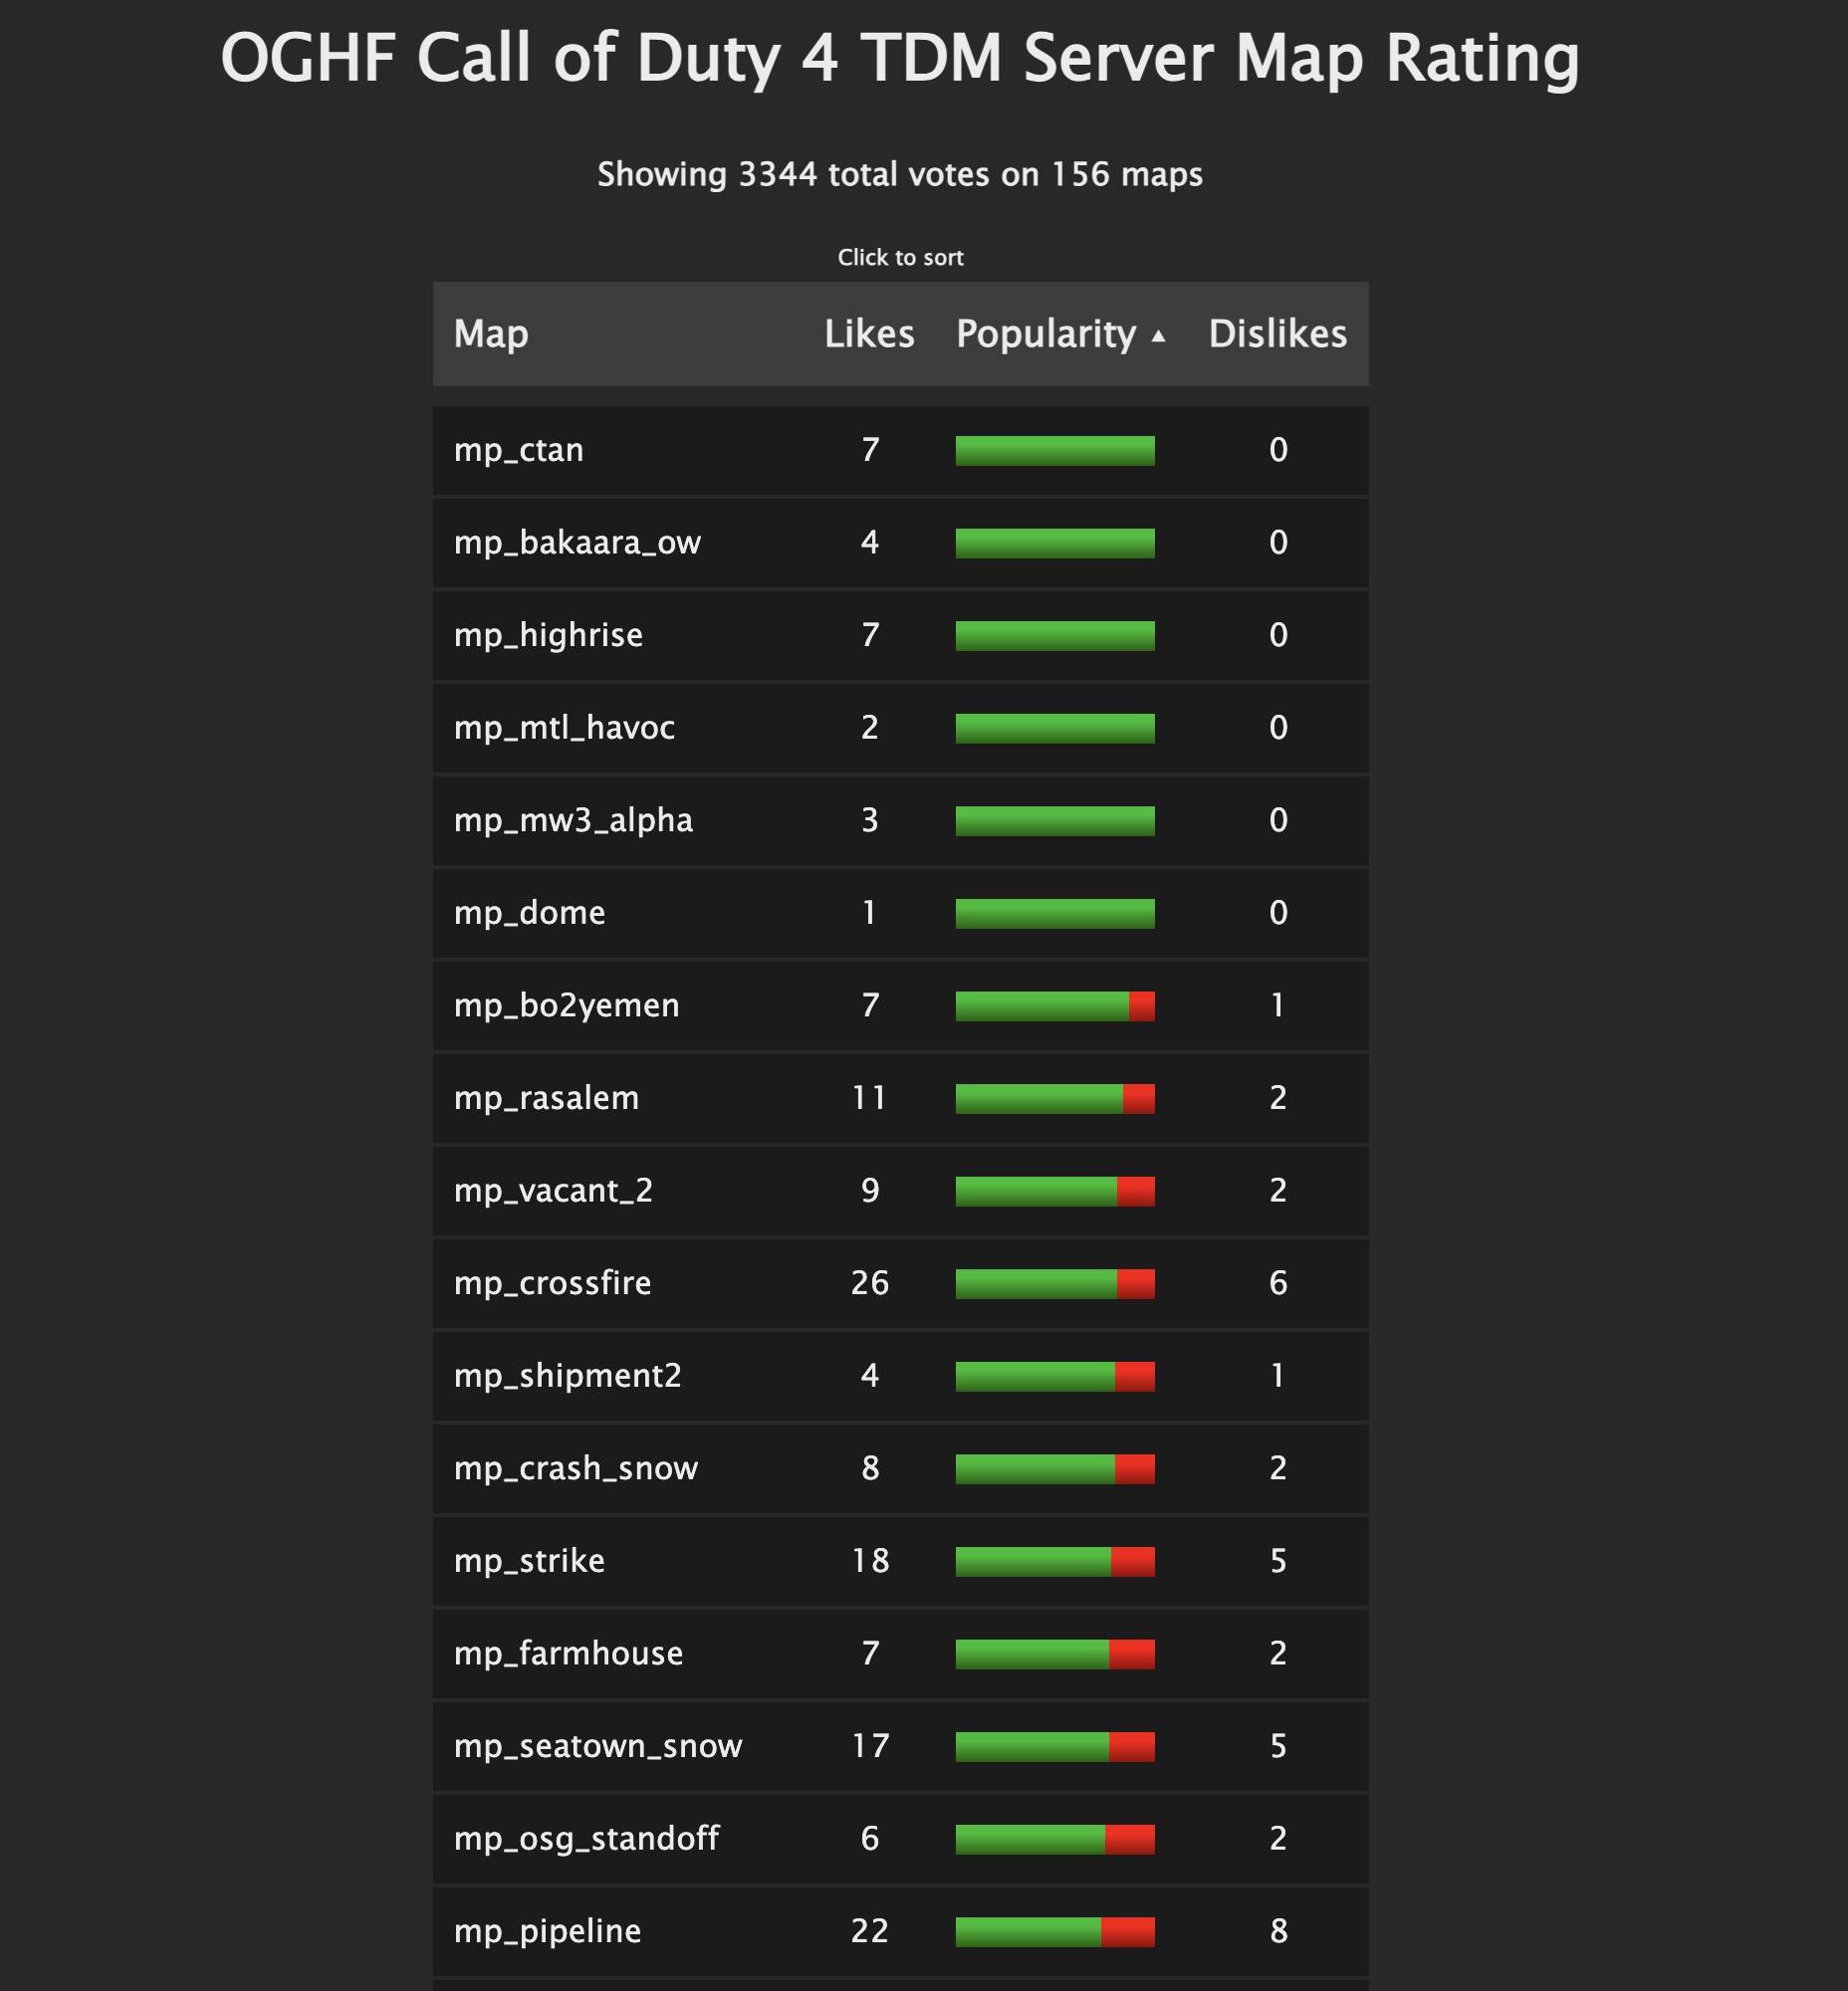The width and height of the screenshot is (1848, 1991).
Task: Click the Popularity sort arrow icon
Action: click(1158, 336)
